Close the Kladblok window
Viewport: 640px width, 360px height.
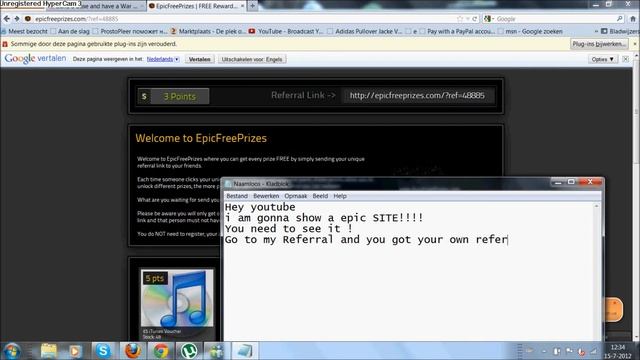coord(590,182)
